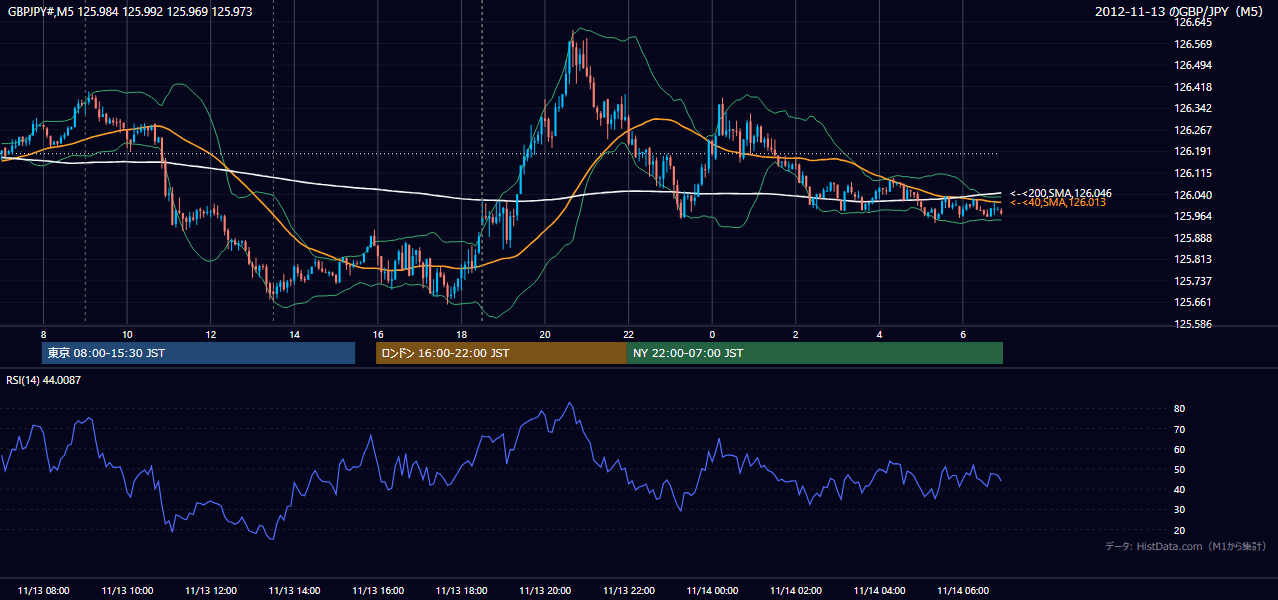Screen dimensions: 1278x600
Task: Click the RSI(14) 44.0087 indicator label
Action: [44, 380]
